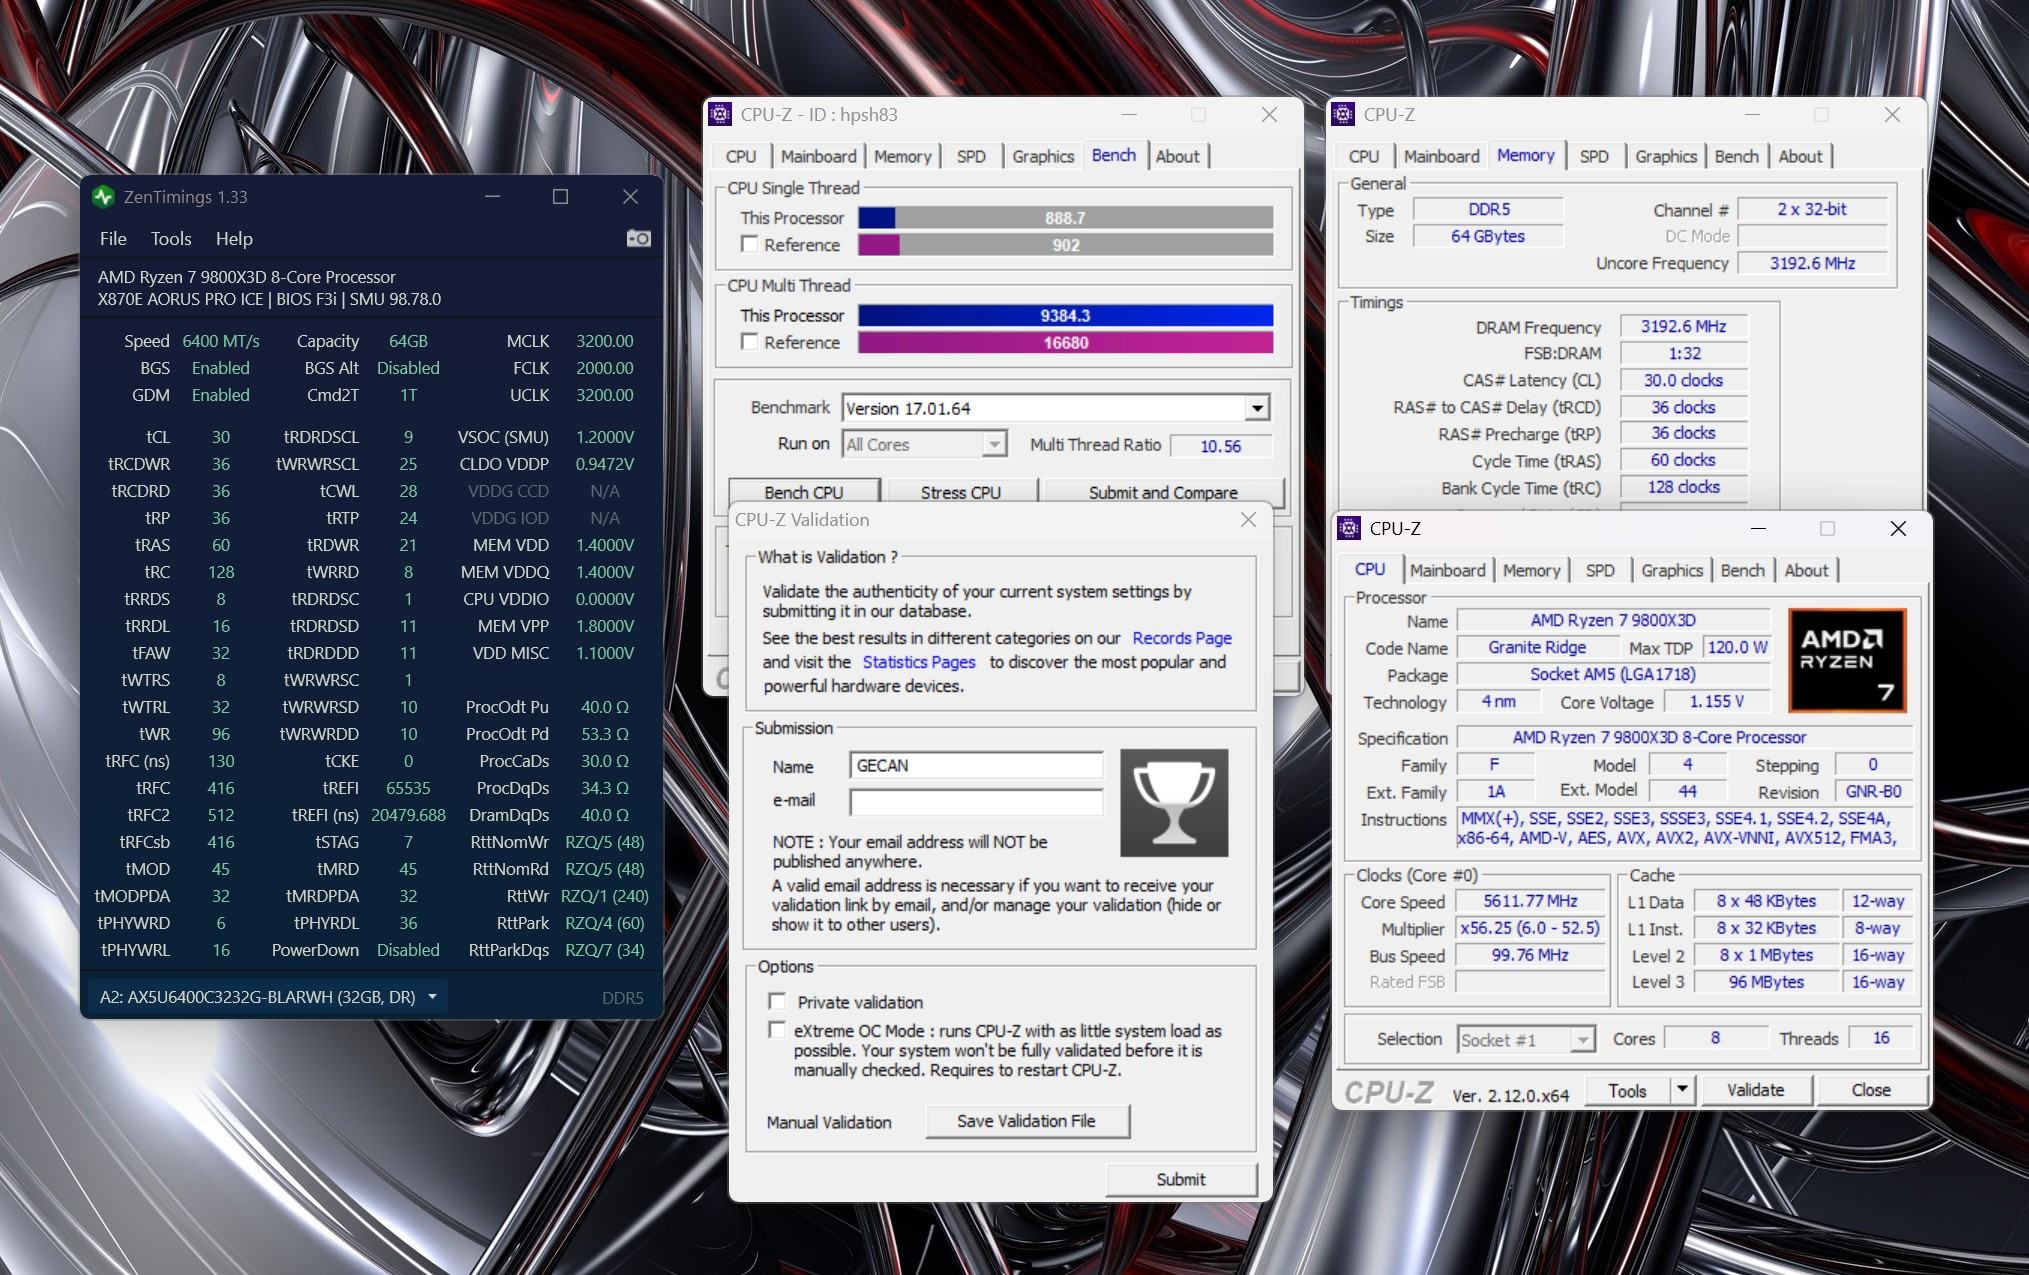Switch to the SPD tab in the CPU window
The width and height of the screenshot is (2029, 1275).
(x=1599, y=570)
